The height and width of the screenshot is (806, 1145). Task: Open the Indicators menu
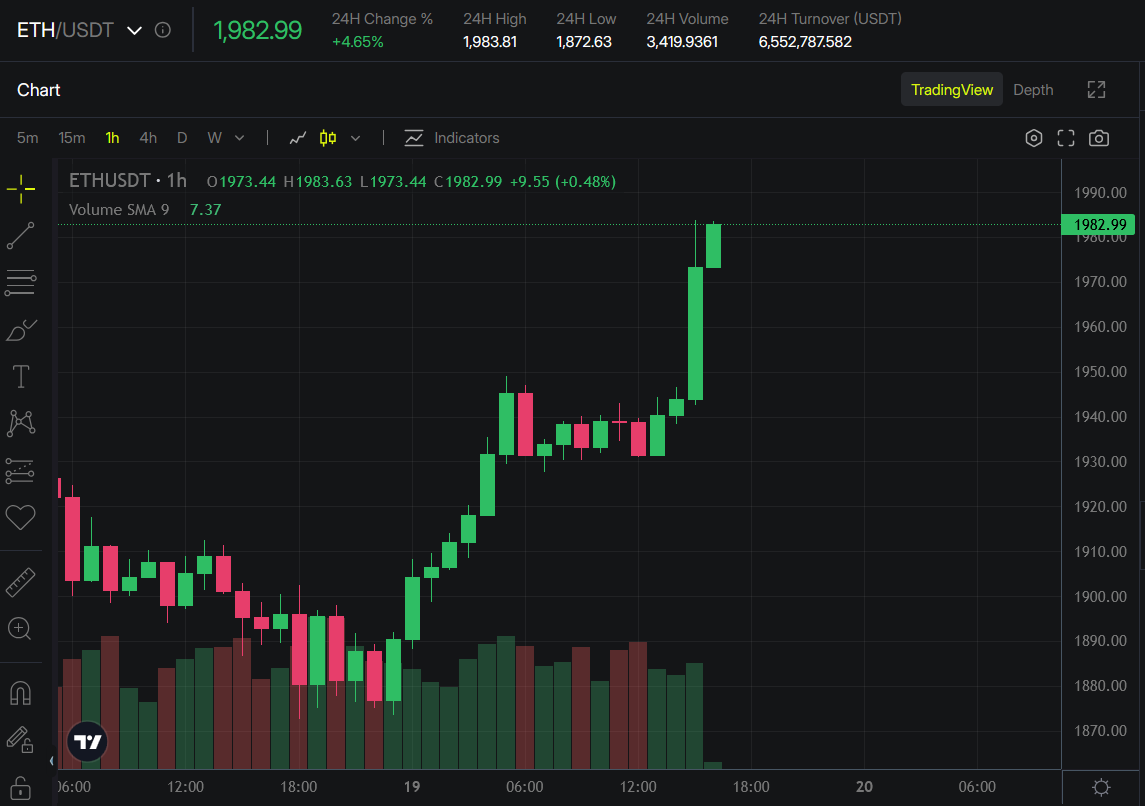(452, 138)
